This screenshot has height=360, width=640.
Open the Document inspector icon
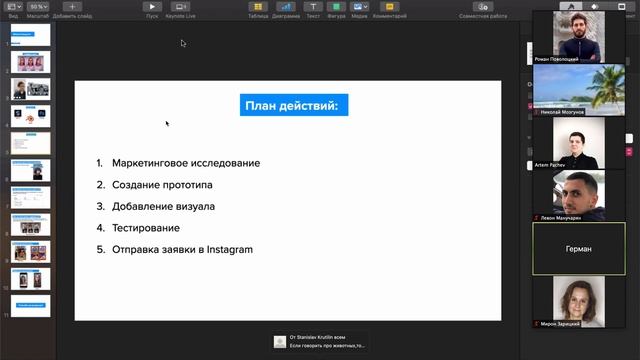[621, 6]
